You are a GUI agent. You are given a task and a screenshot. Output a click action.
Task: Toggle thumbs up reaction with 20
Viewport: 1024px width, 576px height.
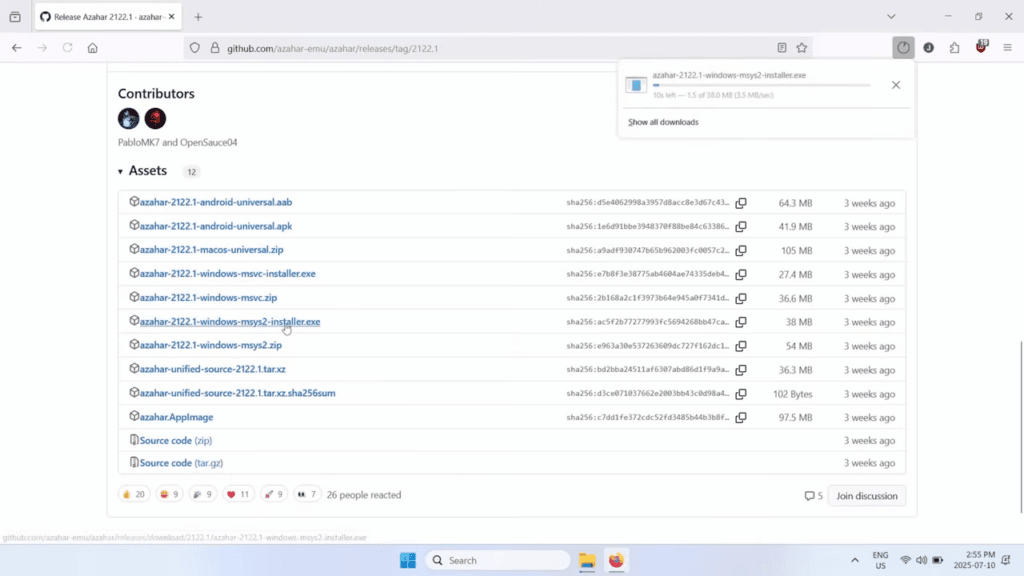coord(134,494)
